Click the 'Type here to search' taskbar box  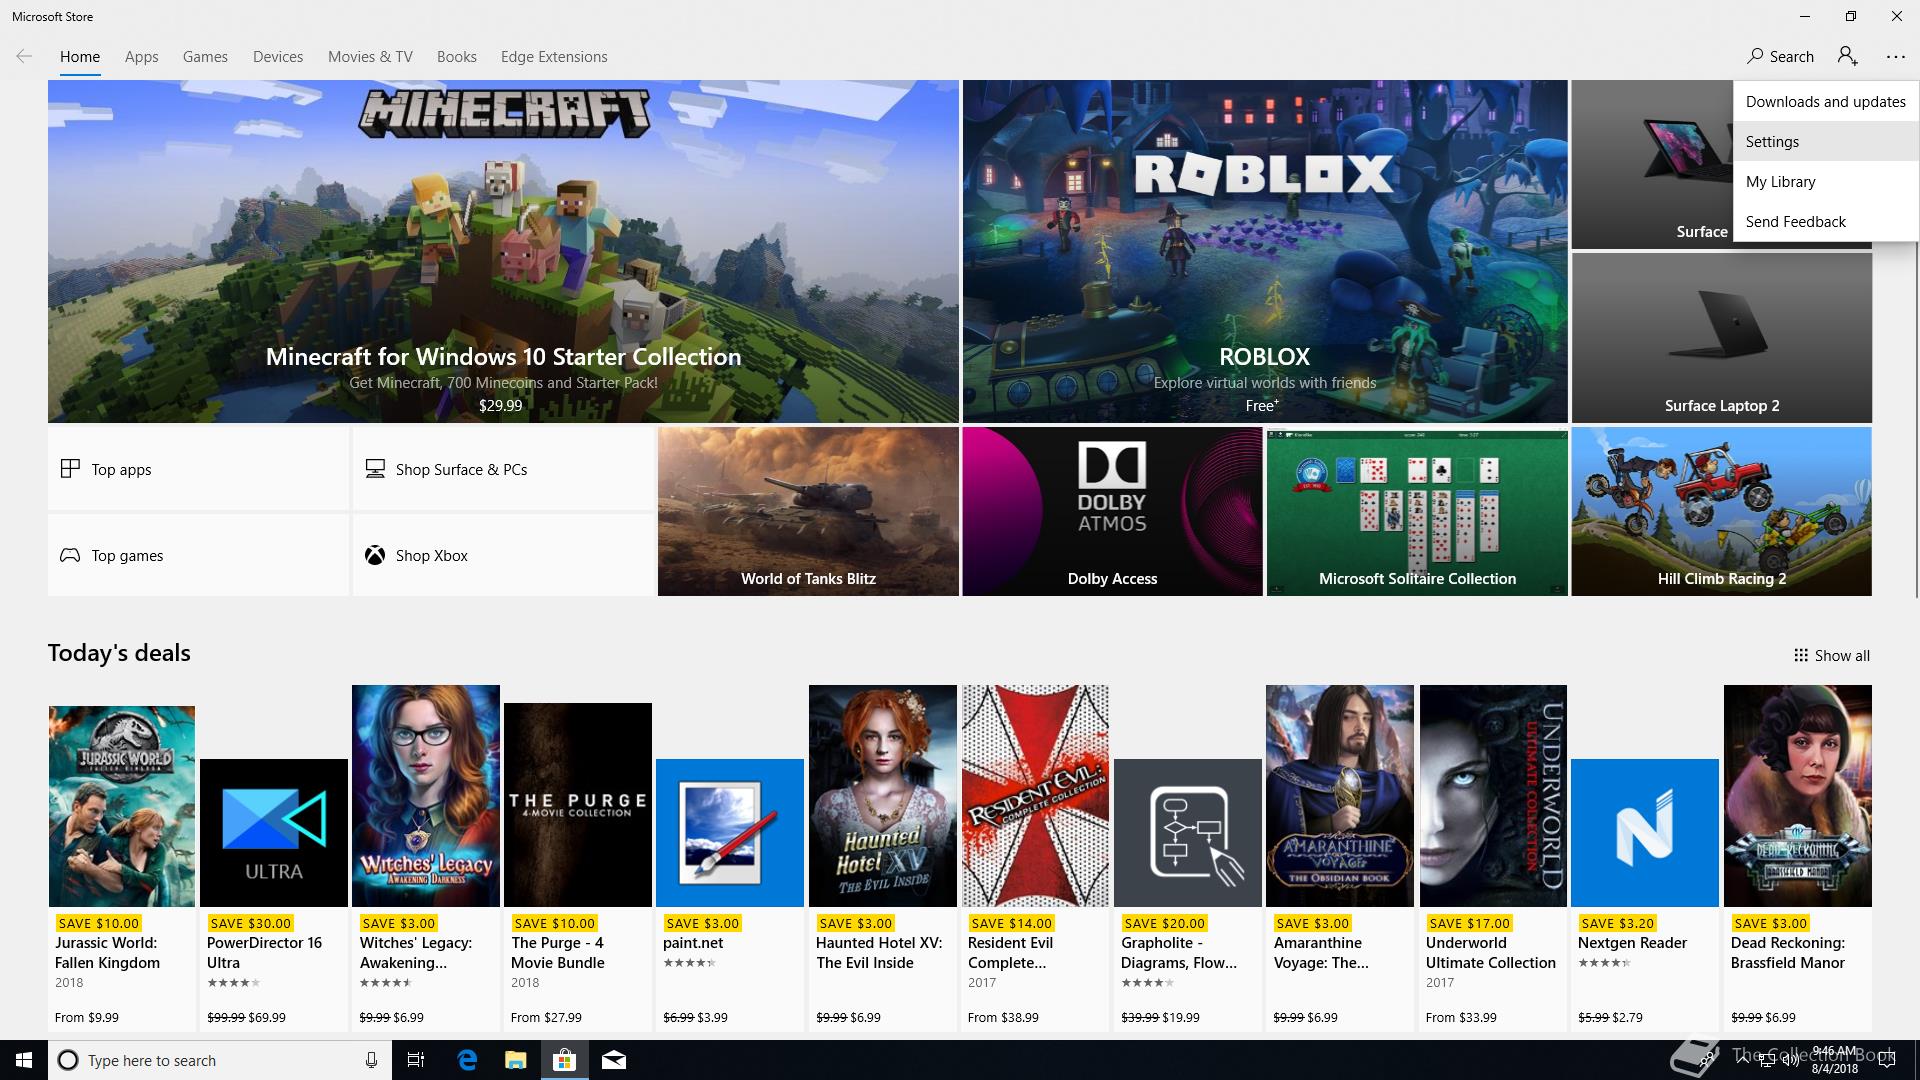(218, 1060)
